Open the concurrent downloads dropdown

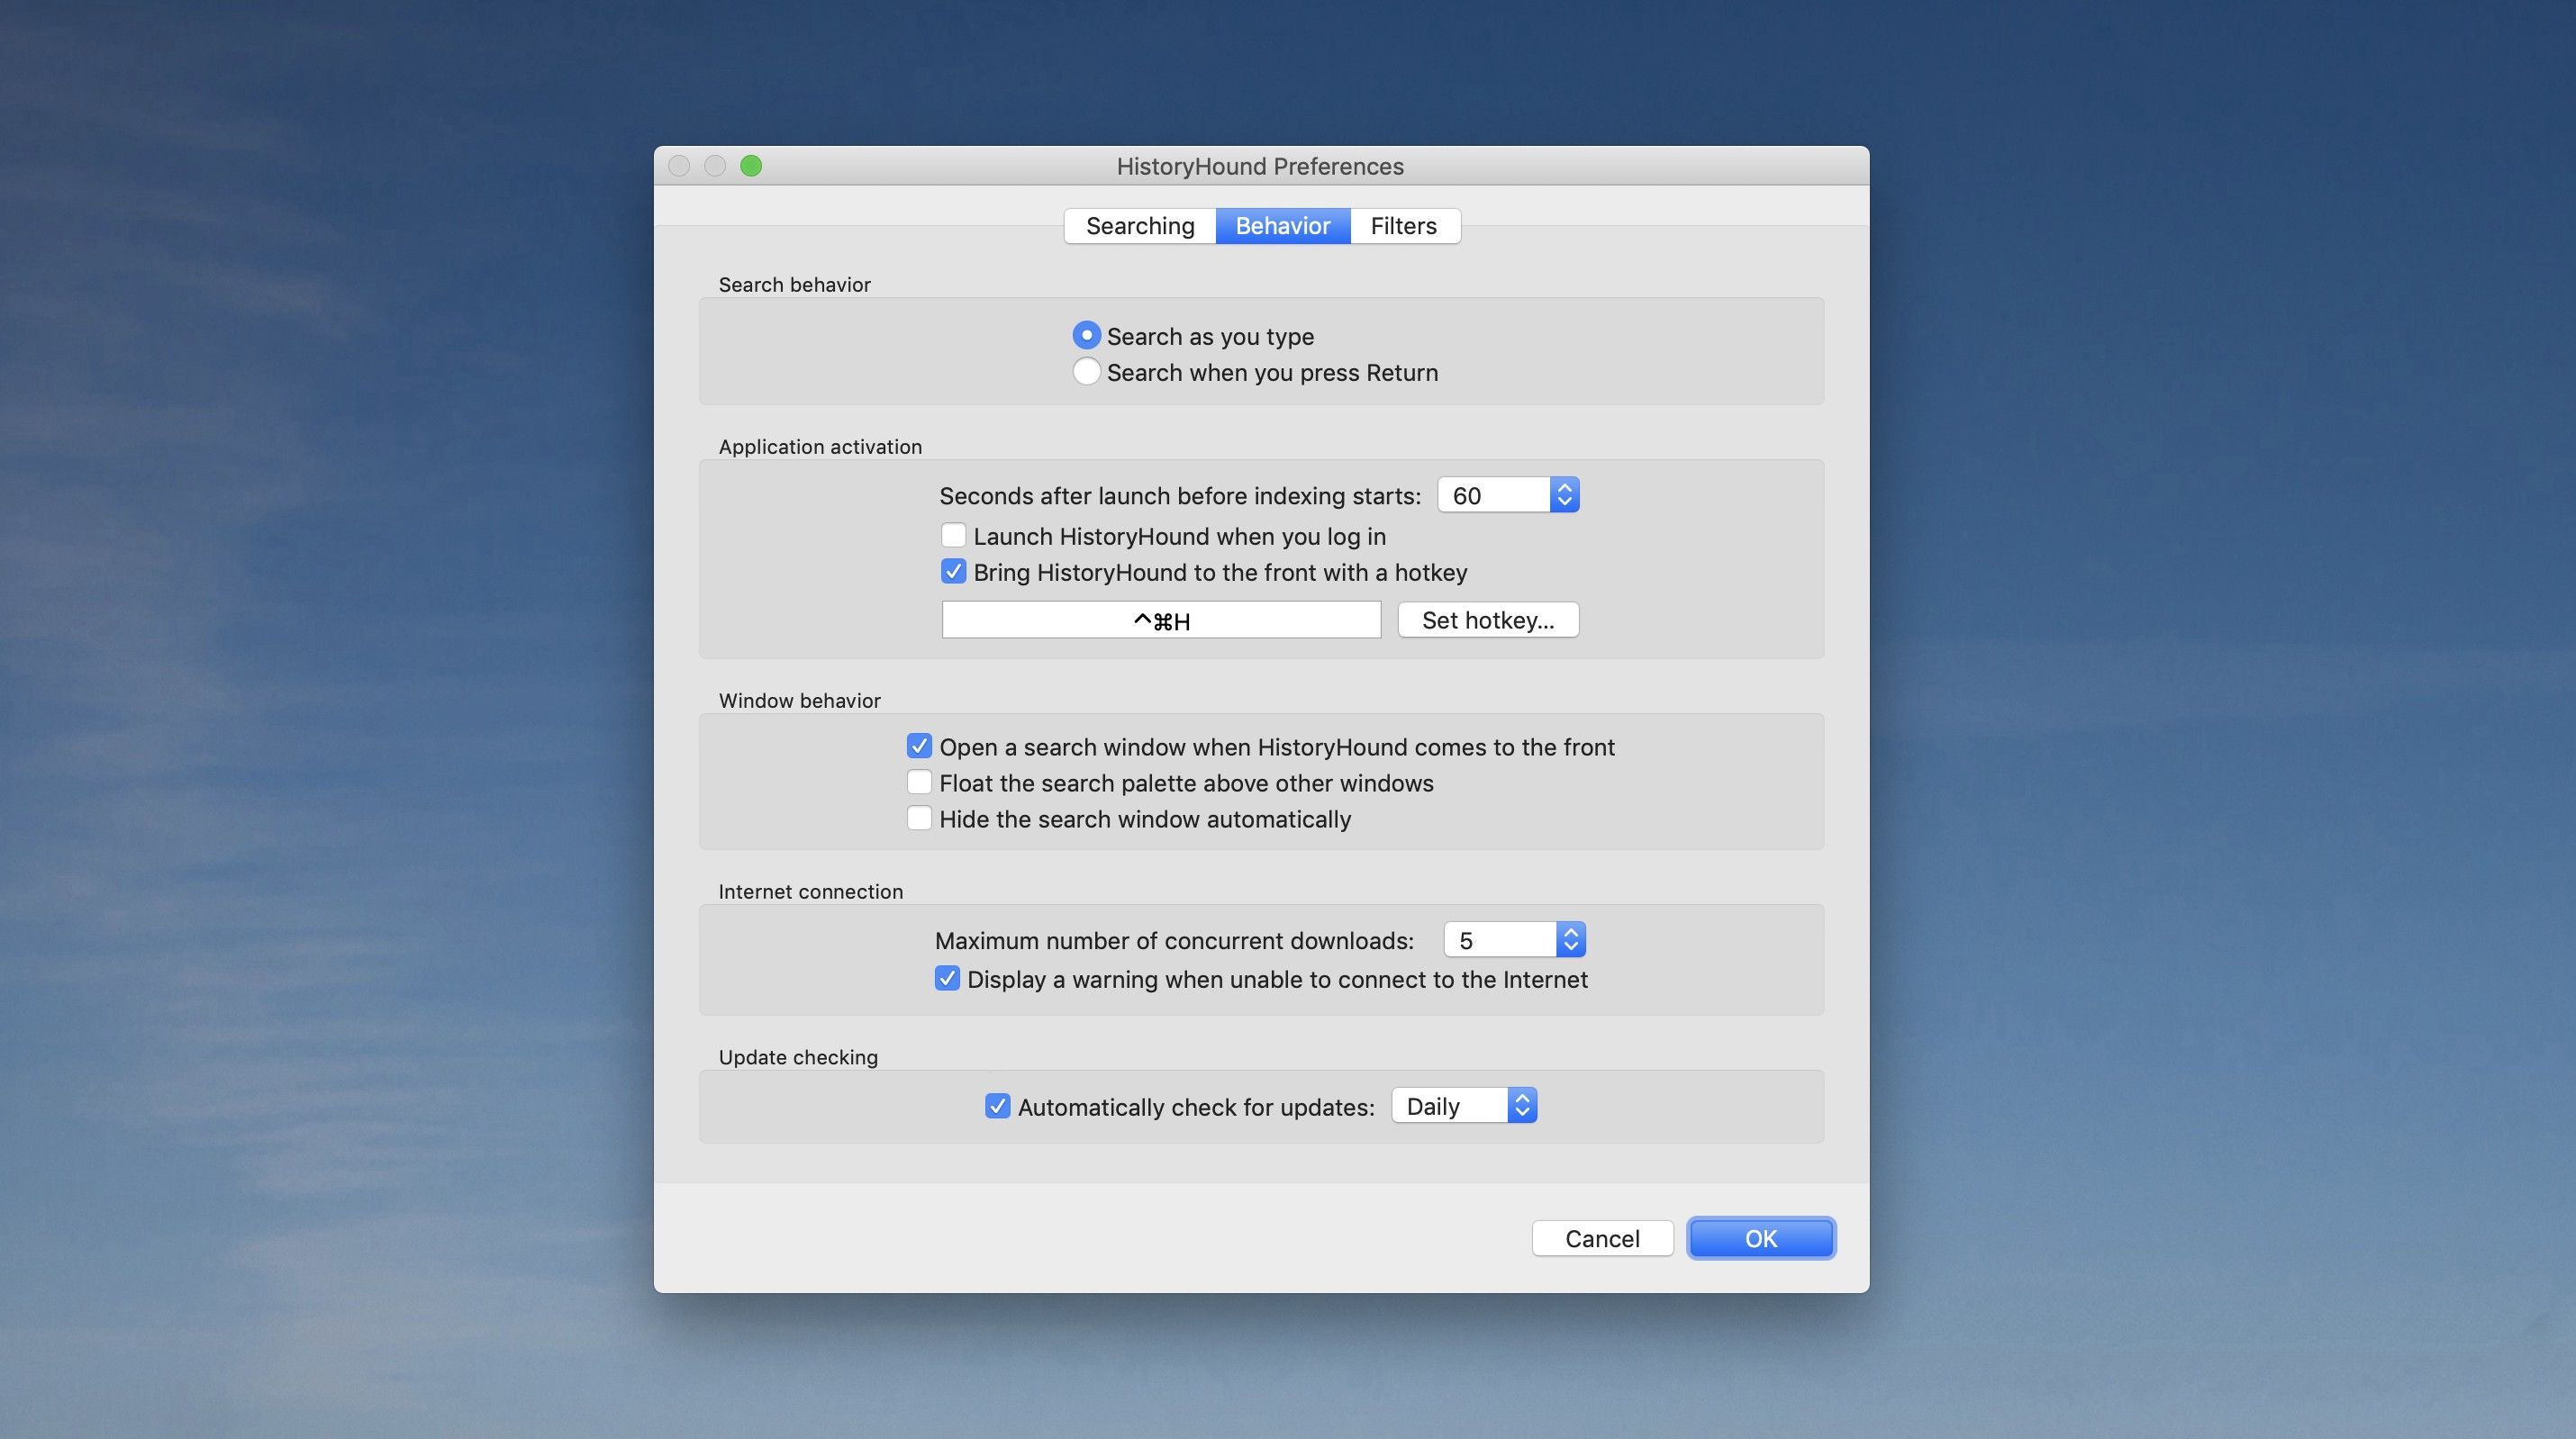point(1514,940)
